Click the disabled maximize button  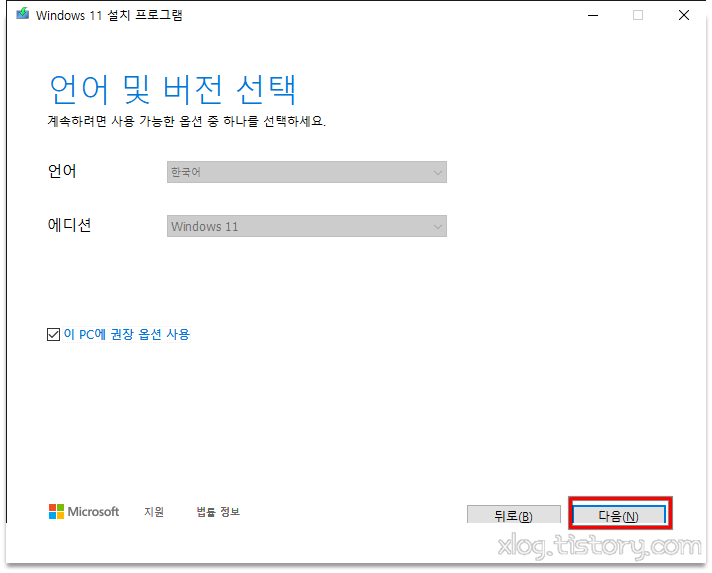coord(638,15)
